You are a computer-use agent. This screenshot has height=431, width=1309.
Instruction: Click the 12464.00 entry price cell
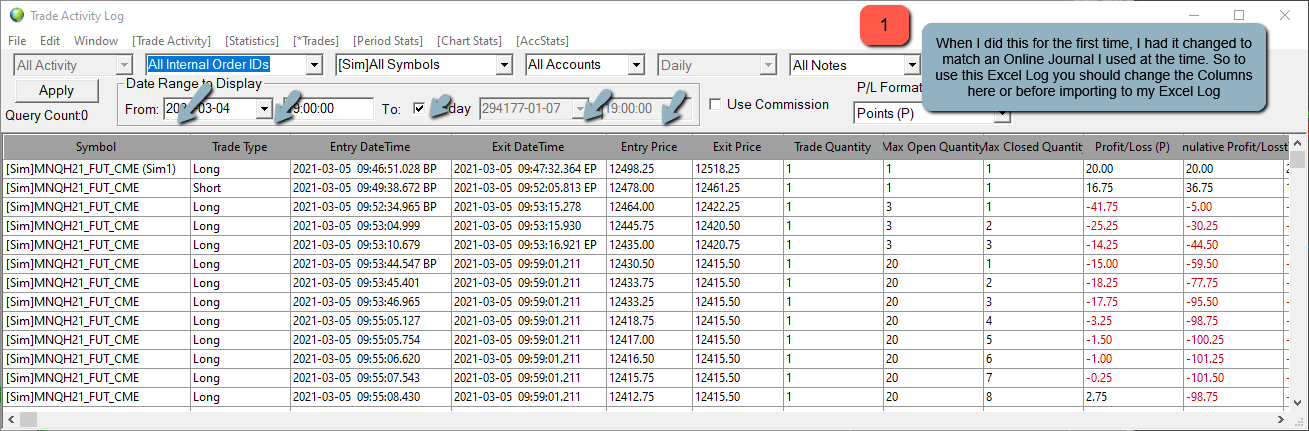(649, 207)
